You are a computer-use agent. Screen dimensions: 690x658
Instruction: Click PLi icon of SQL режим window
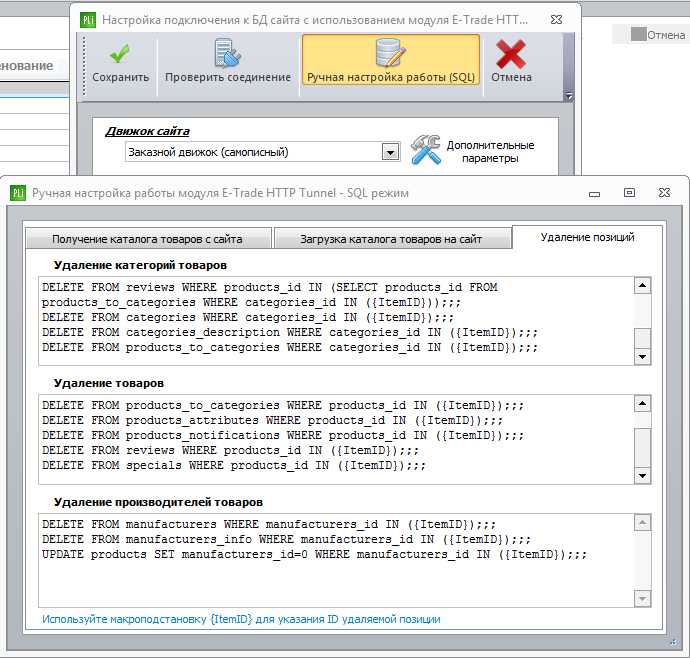click(18, 193)
